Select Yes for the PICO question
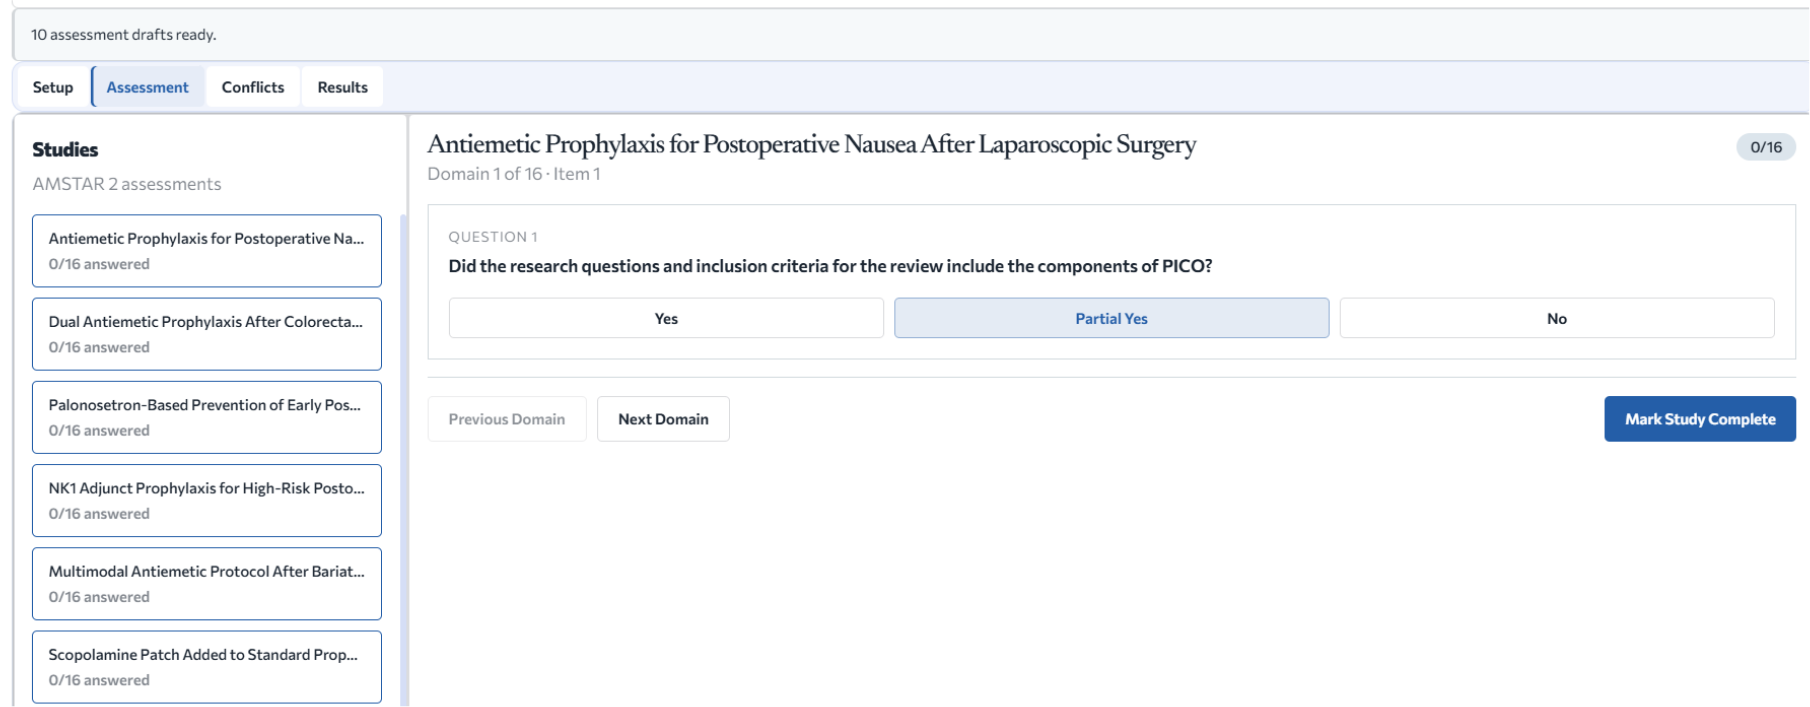 coord(666,318)
